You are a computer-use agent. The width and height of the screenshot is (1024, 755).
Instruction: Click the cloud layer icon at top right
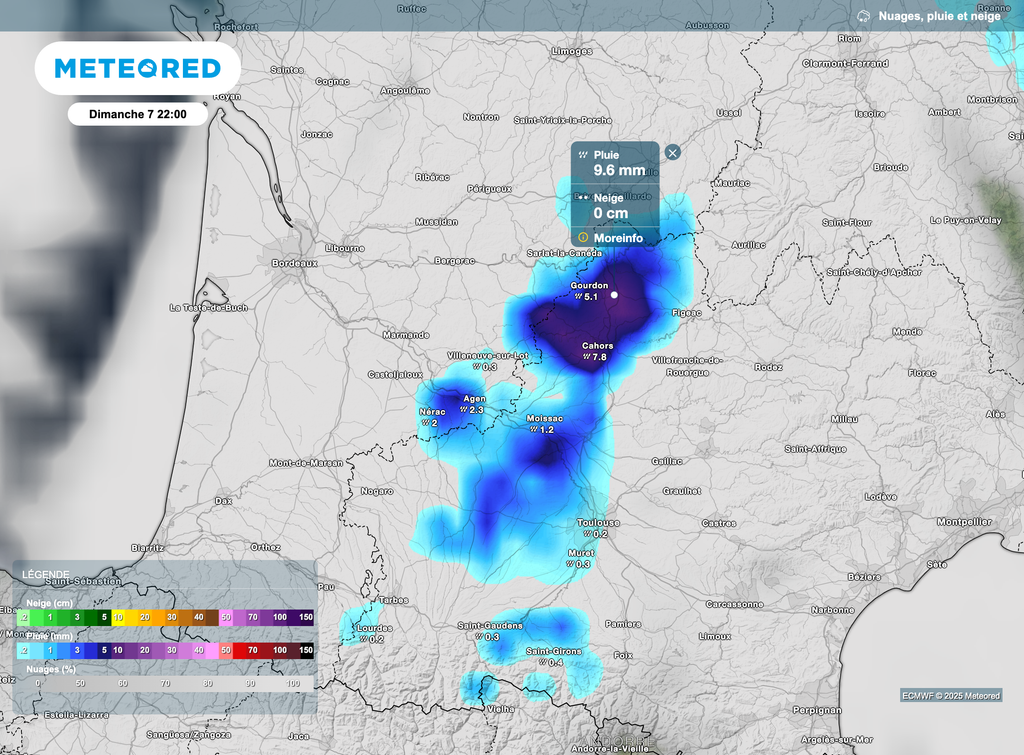[863, 16]
